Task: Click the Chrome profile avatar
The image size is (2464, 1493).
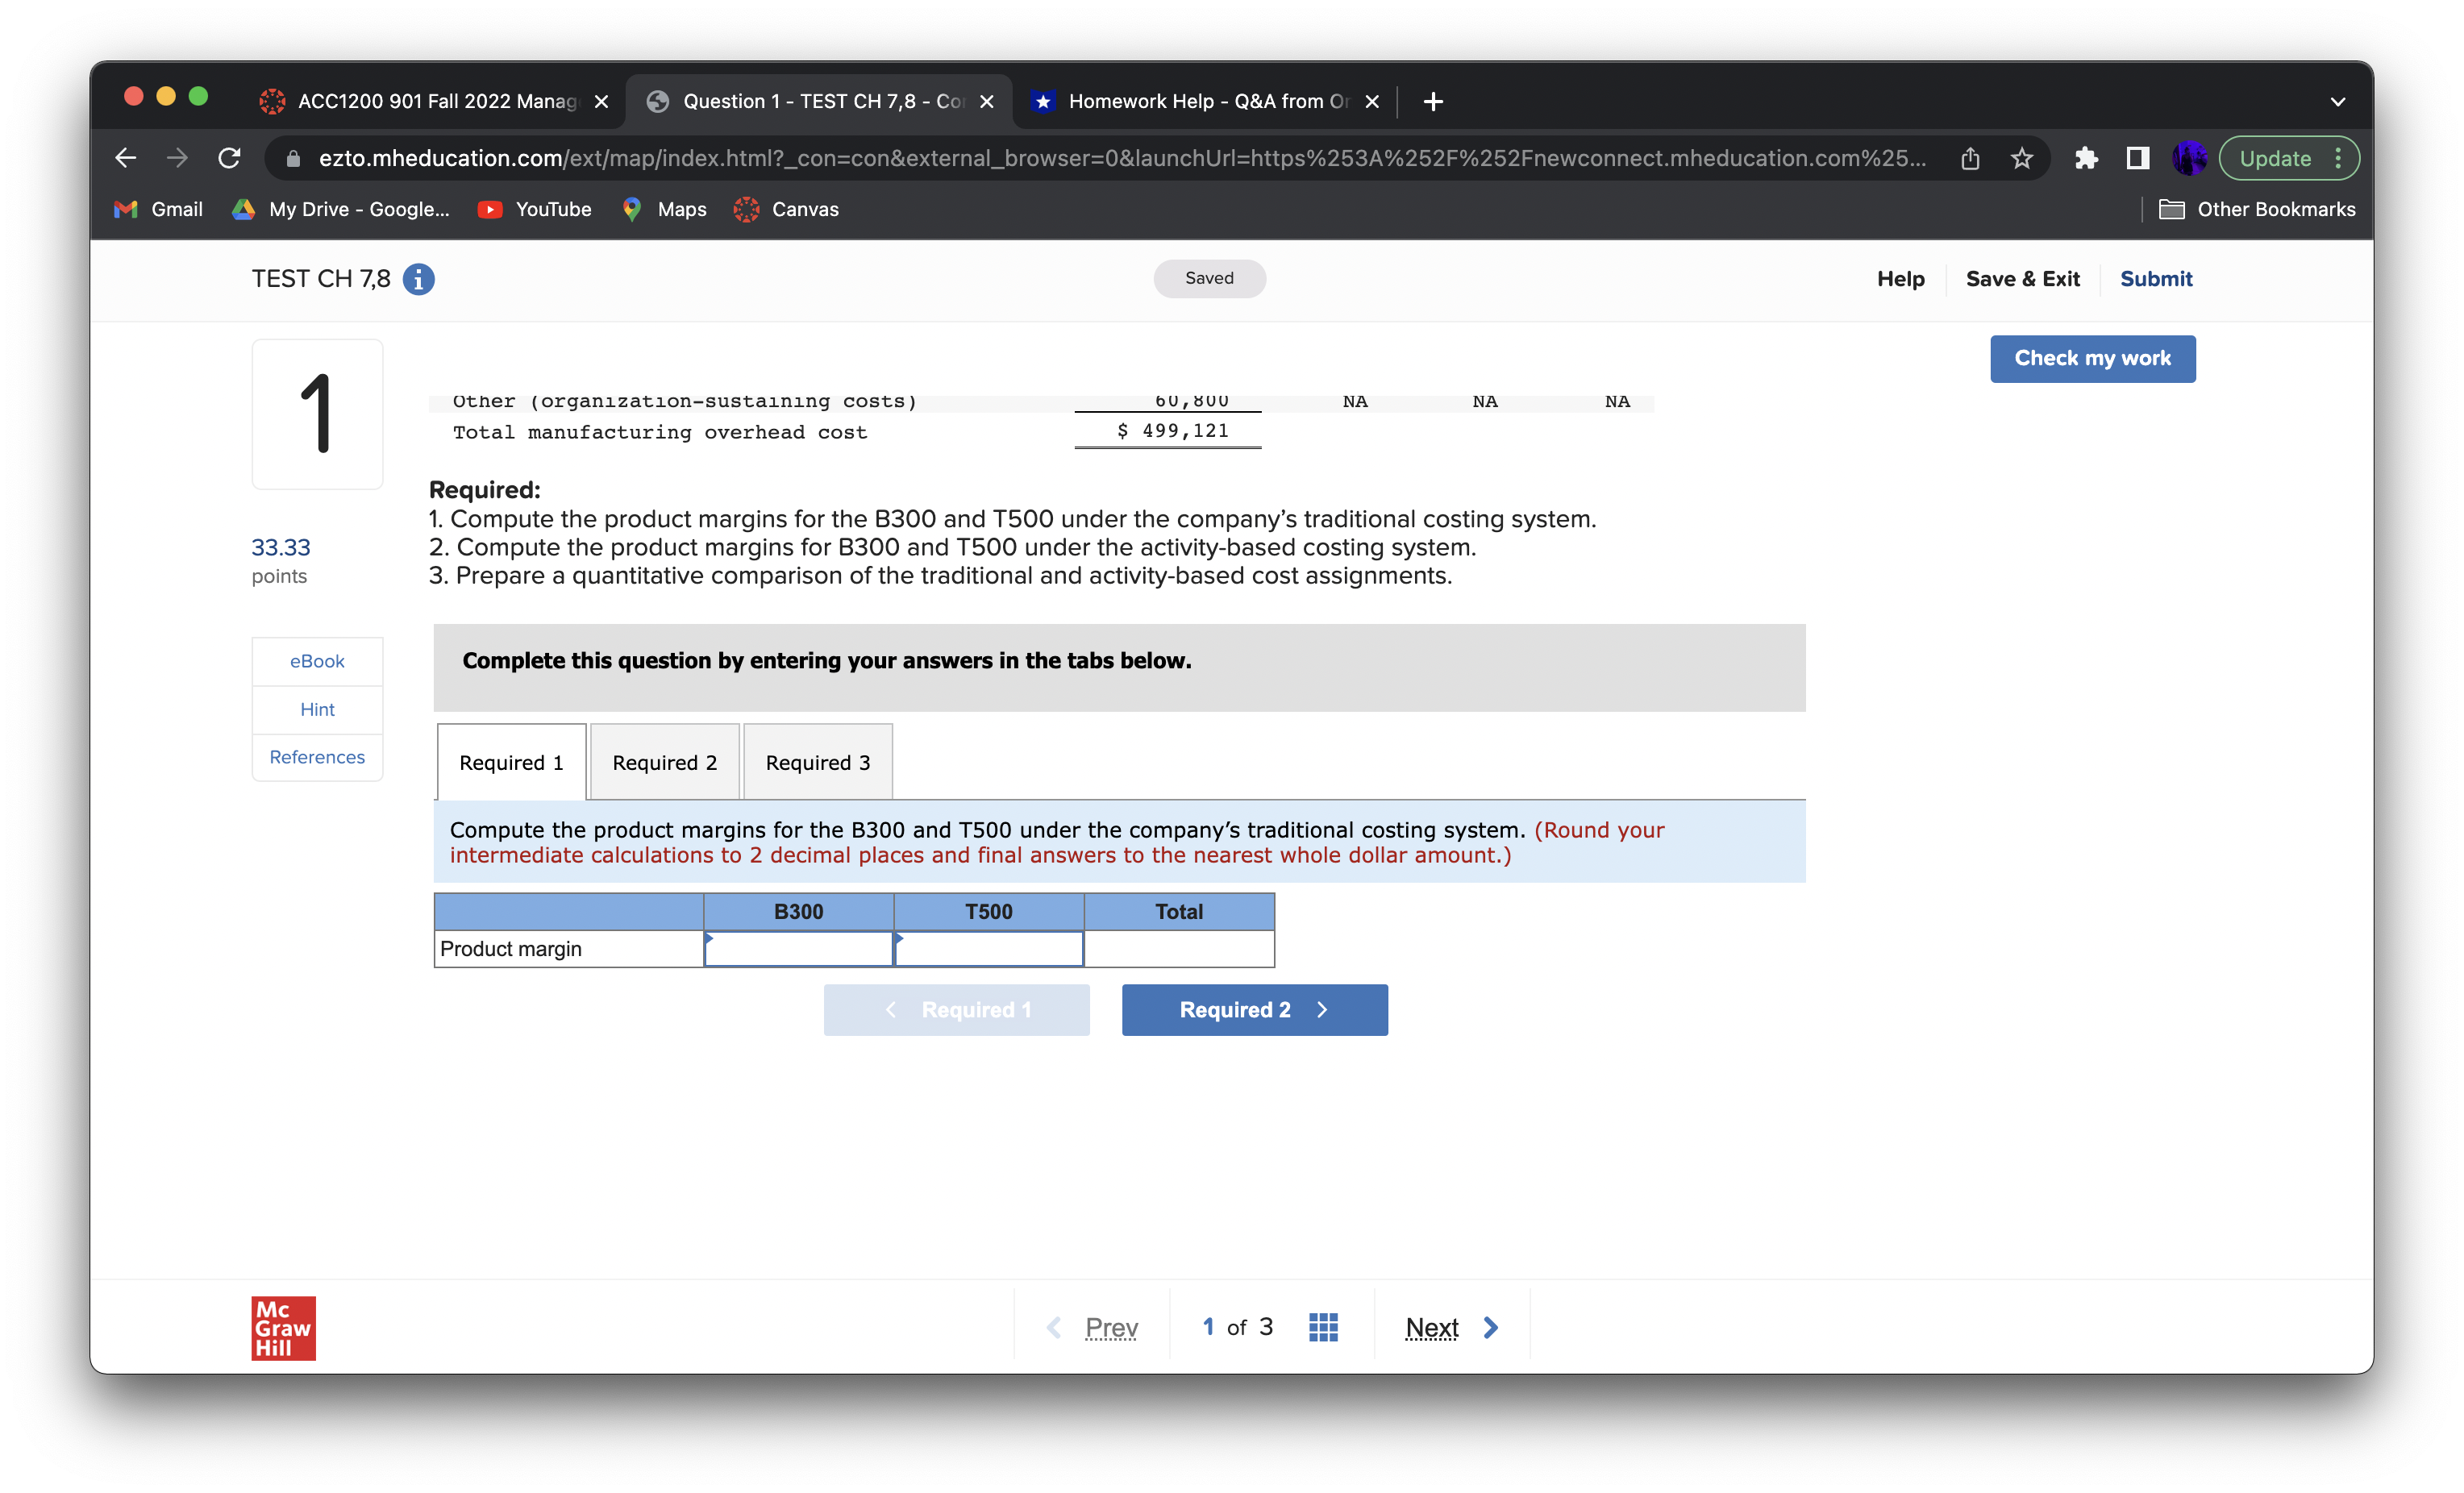Action: click(x=2190, y=158)
